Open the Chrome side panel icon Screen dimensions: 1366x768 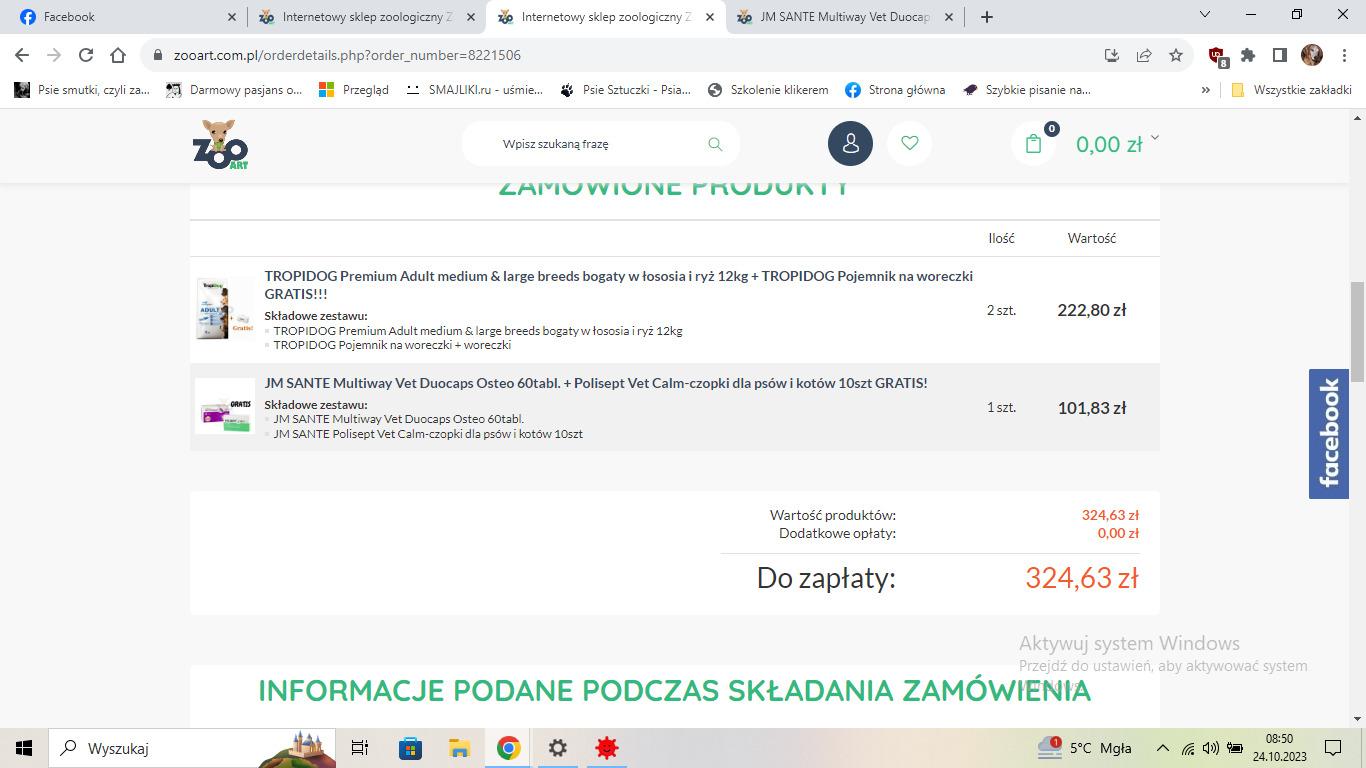click(x=1279, y=55)
